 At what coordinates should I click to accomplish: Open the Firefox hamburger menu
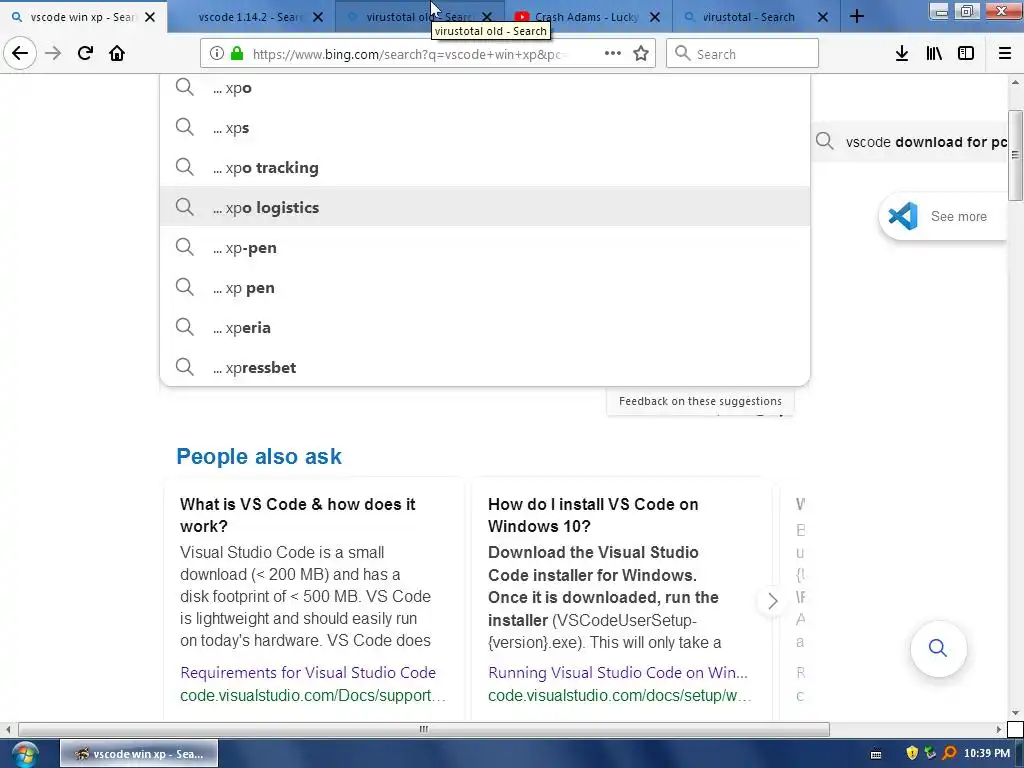click(1005, 54)
